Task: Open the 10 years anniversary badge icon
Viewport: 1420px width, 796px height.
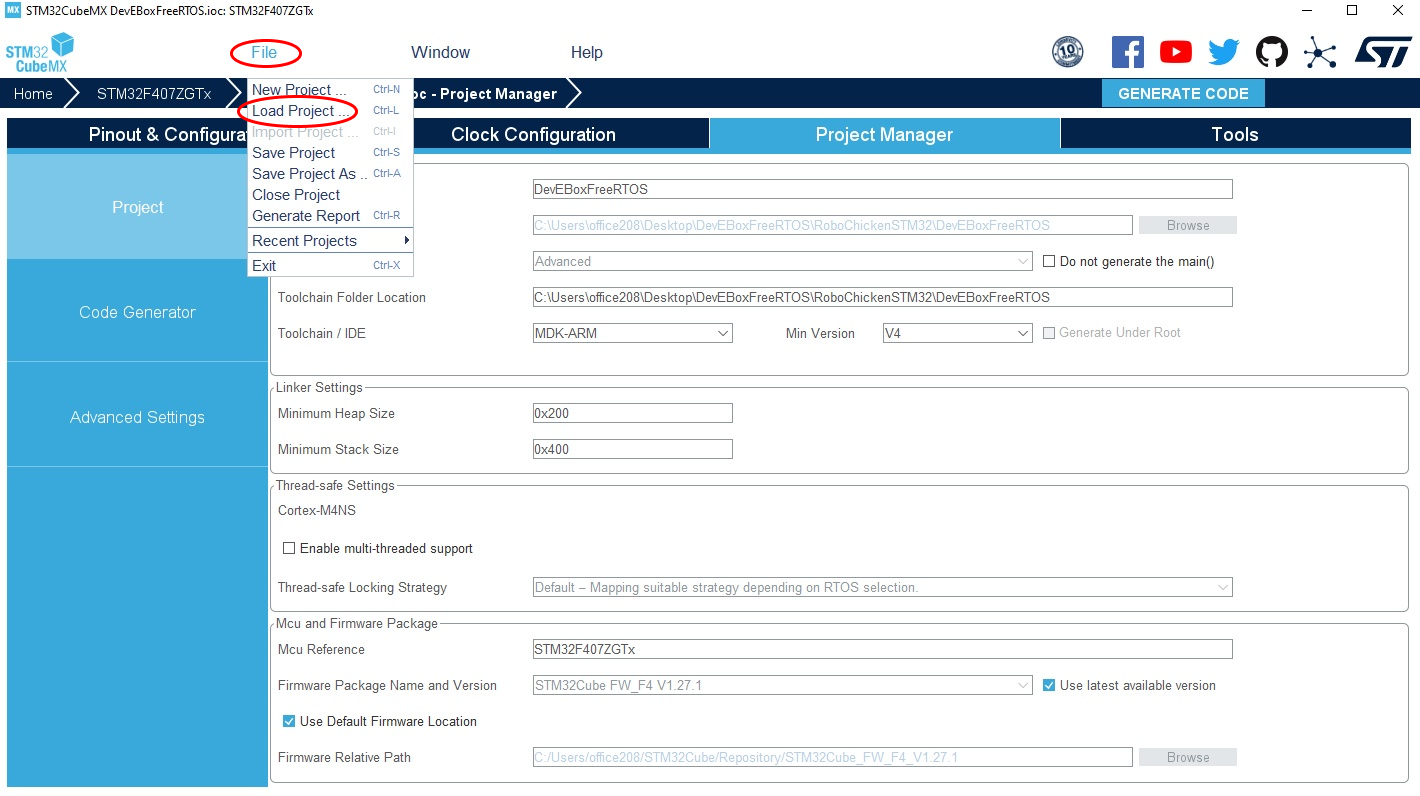Action: (x=1068, y=52)
